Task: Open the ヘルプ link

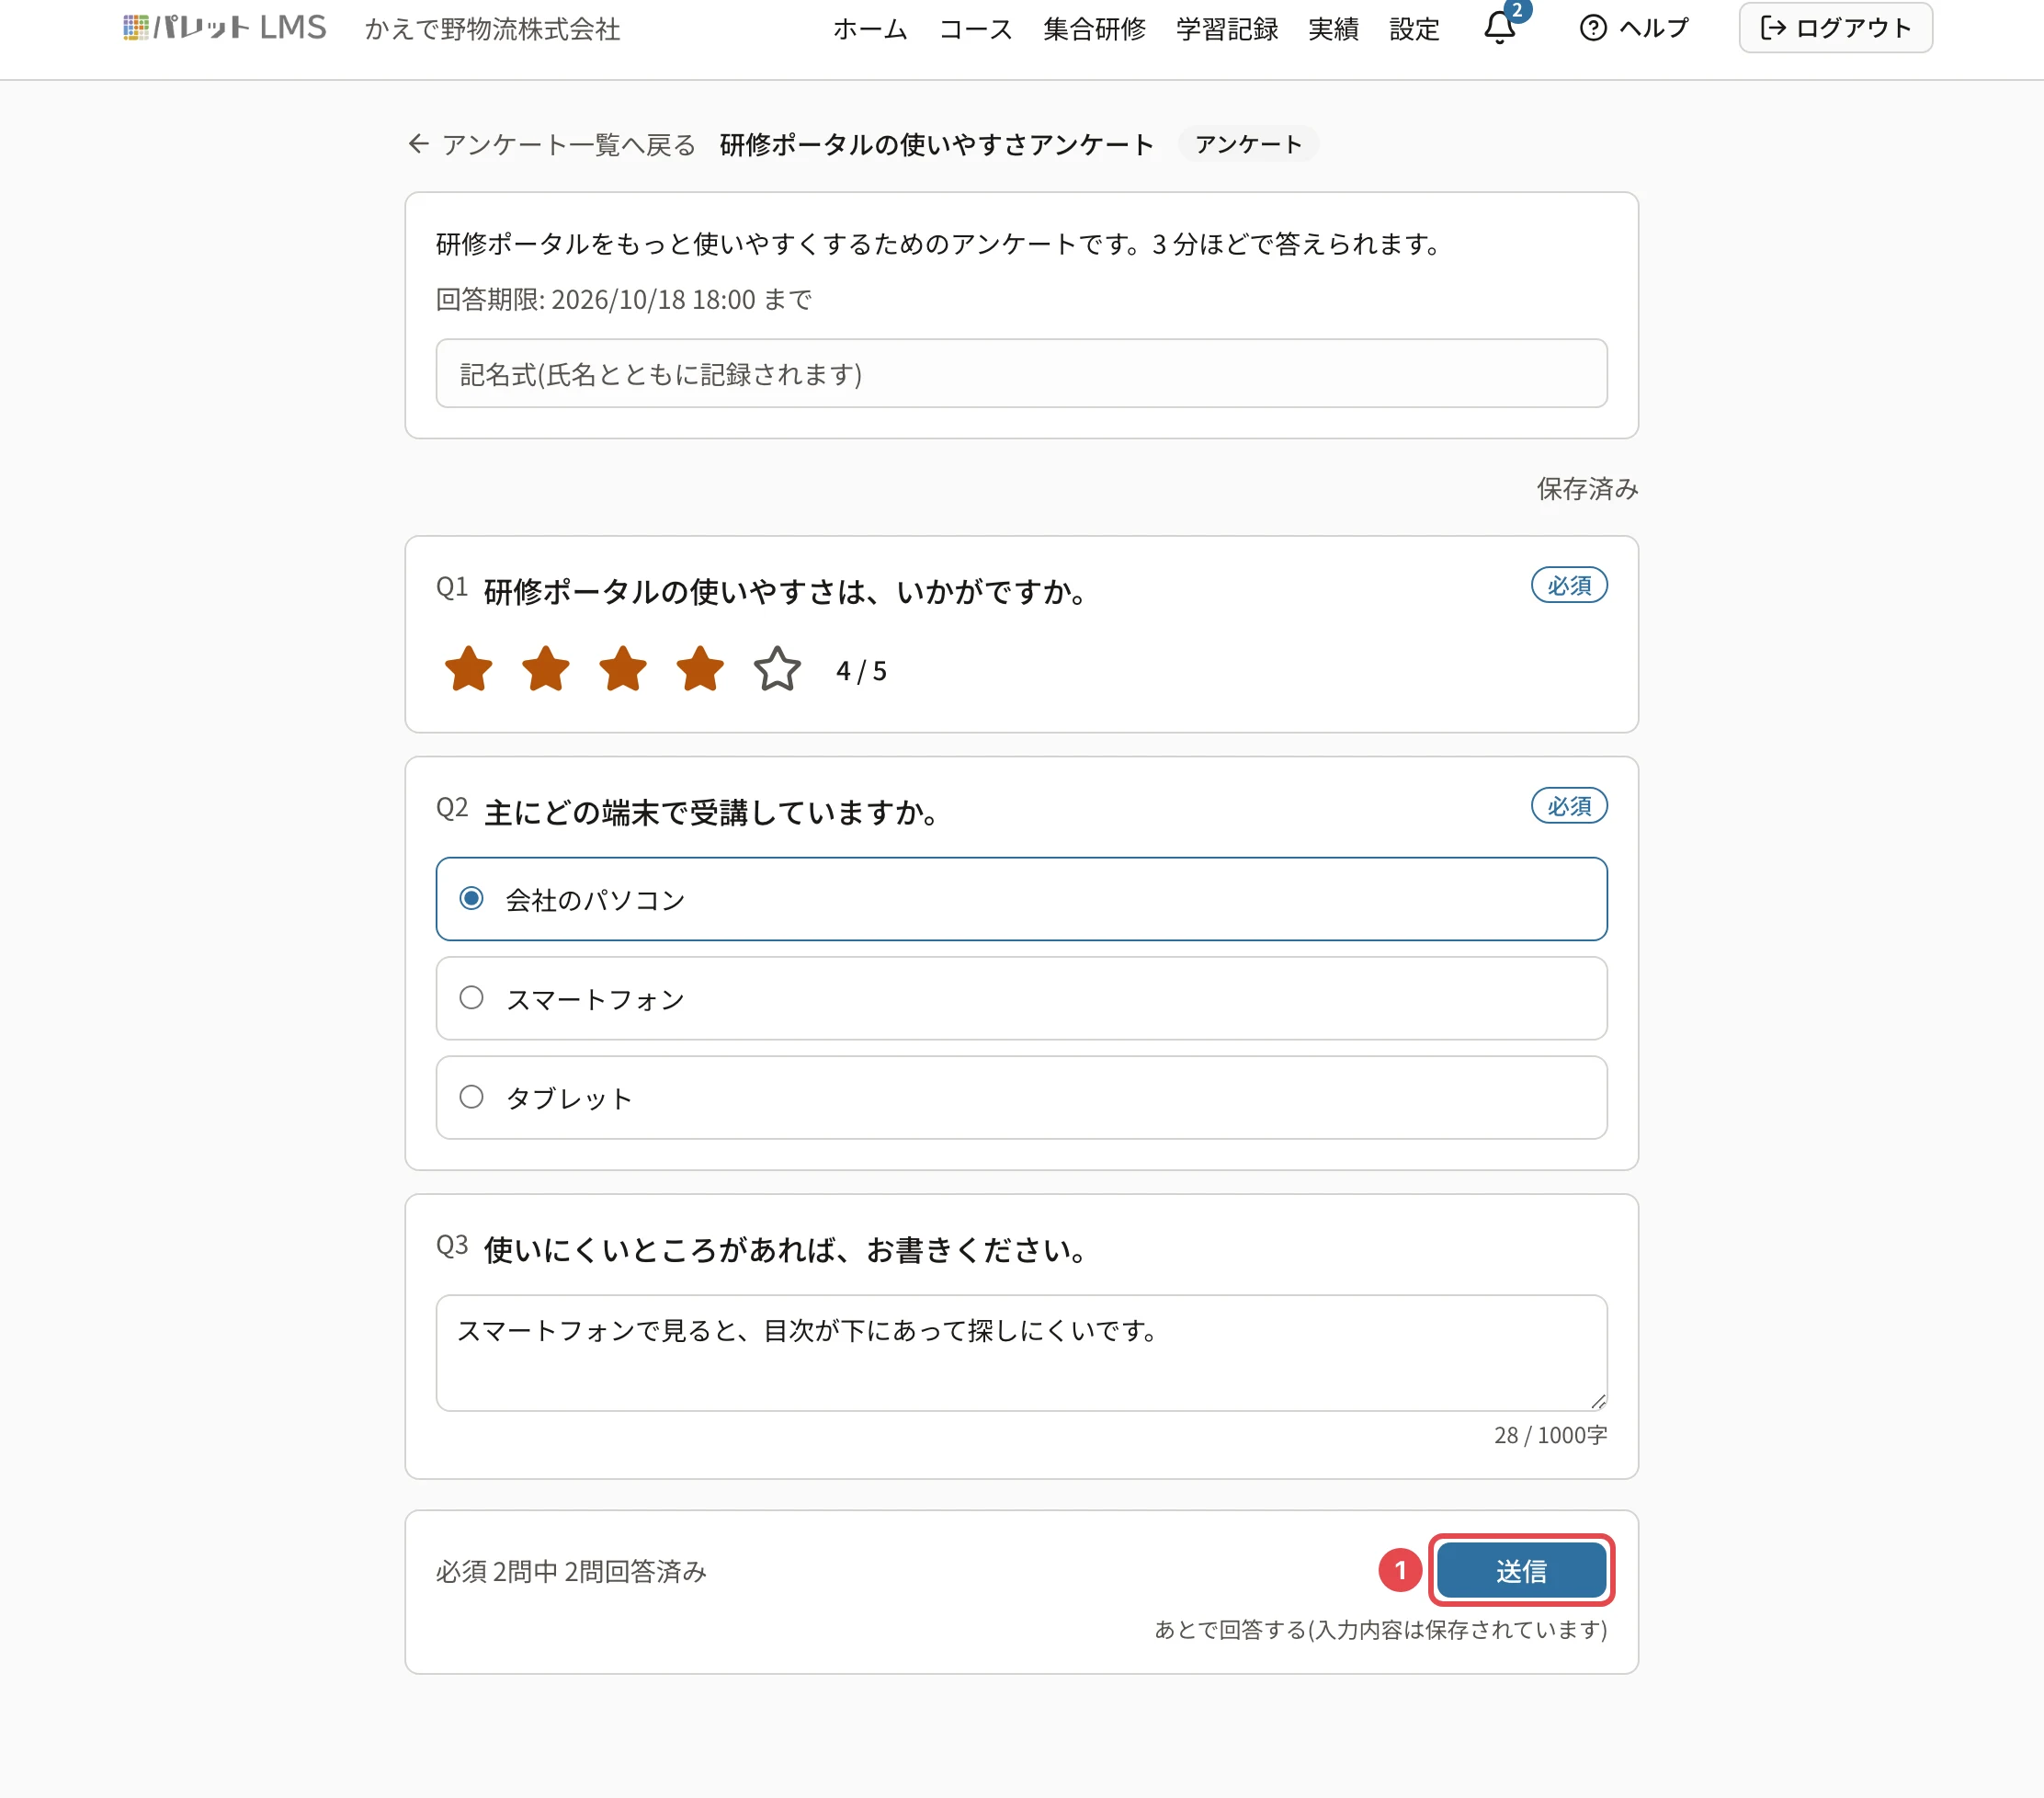Action: [1634, 28]
